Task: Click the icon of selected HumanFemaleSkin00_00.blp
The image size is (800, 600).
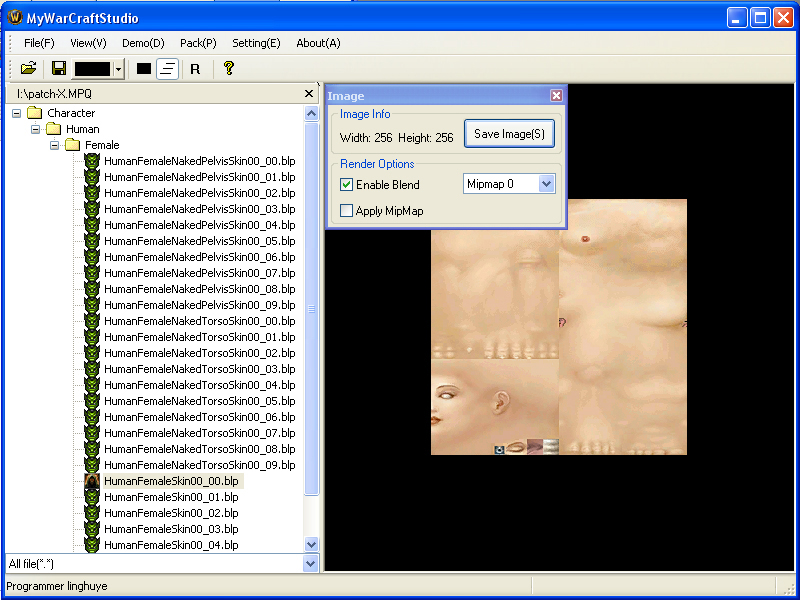Action: [x=92, y=481]
